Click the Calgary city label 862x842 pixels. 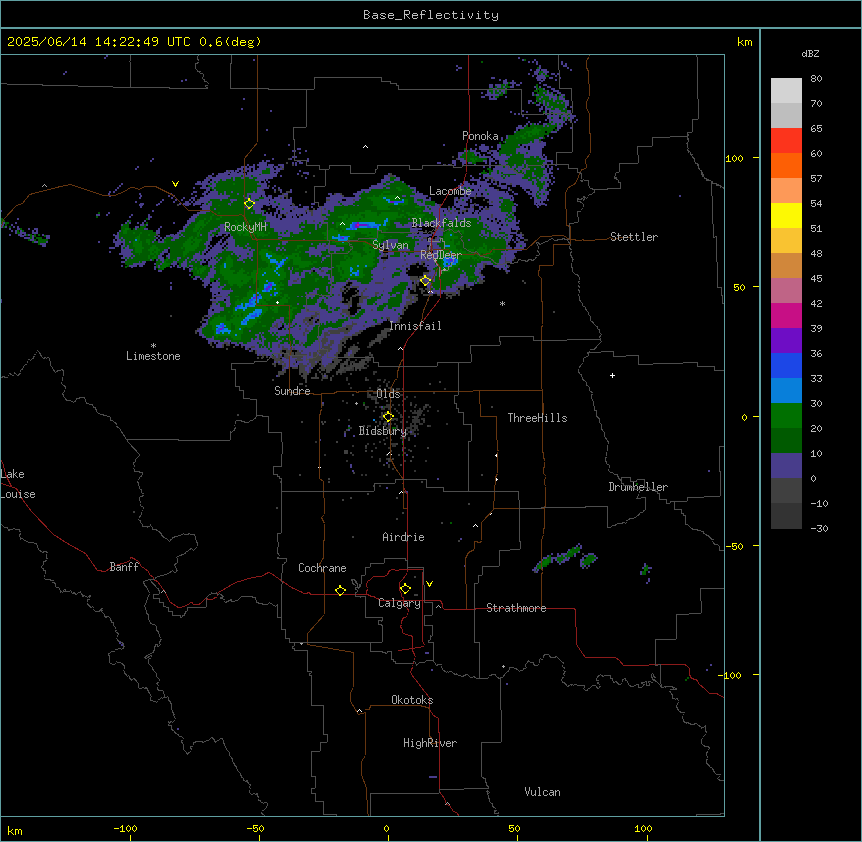[x=400, y=603]
